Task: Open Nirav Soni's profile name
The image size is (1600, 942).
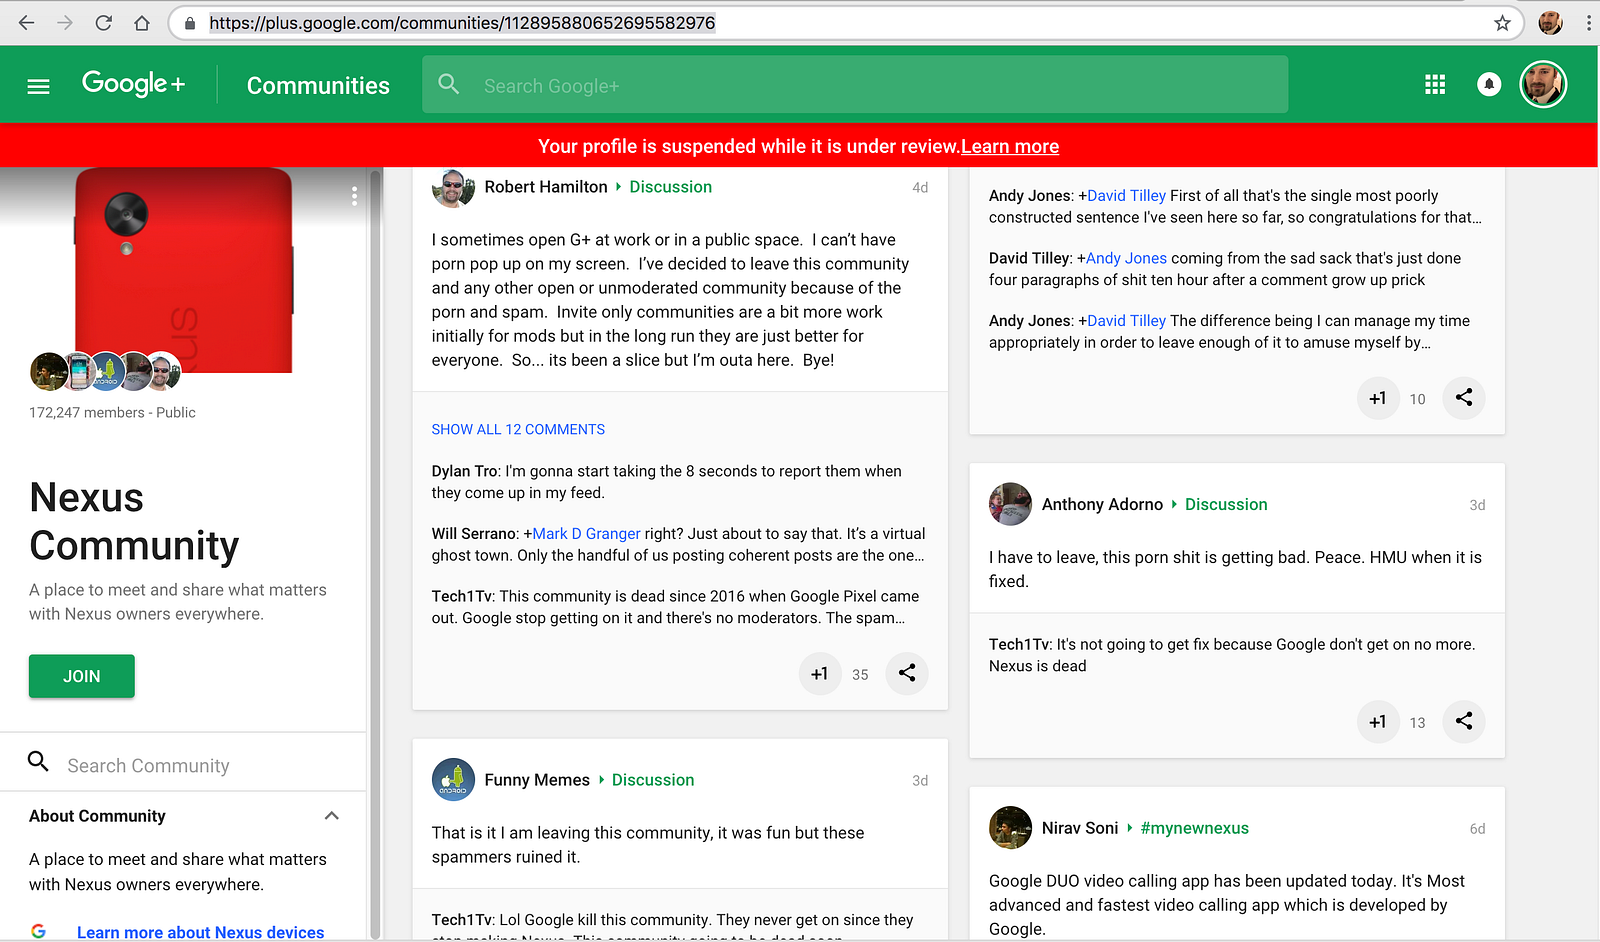Action: point(1080,828)
